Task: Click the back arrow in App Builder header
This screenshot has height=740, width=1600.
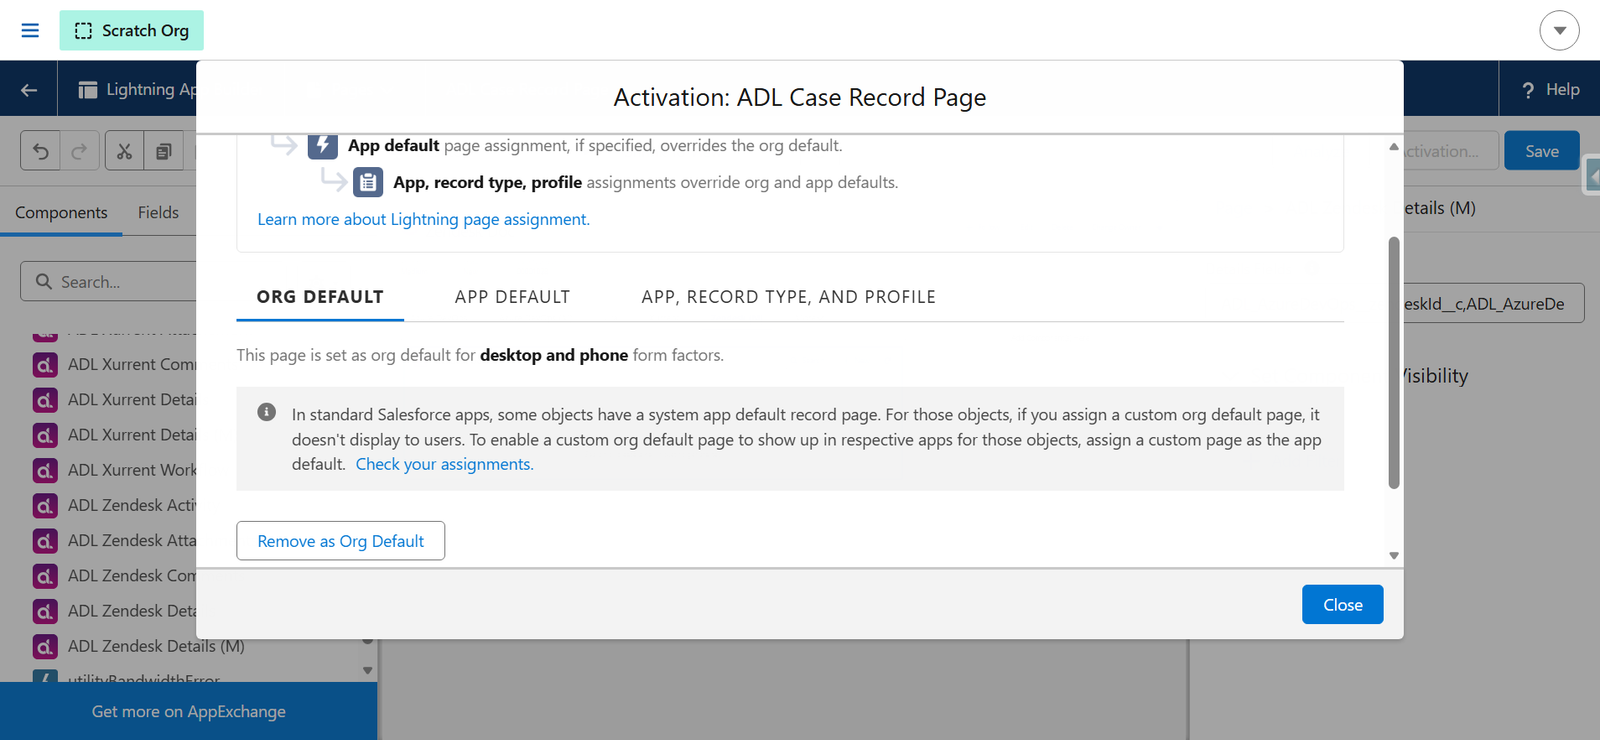Action: pos(29,89)
